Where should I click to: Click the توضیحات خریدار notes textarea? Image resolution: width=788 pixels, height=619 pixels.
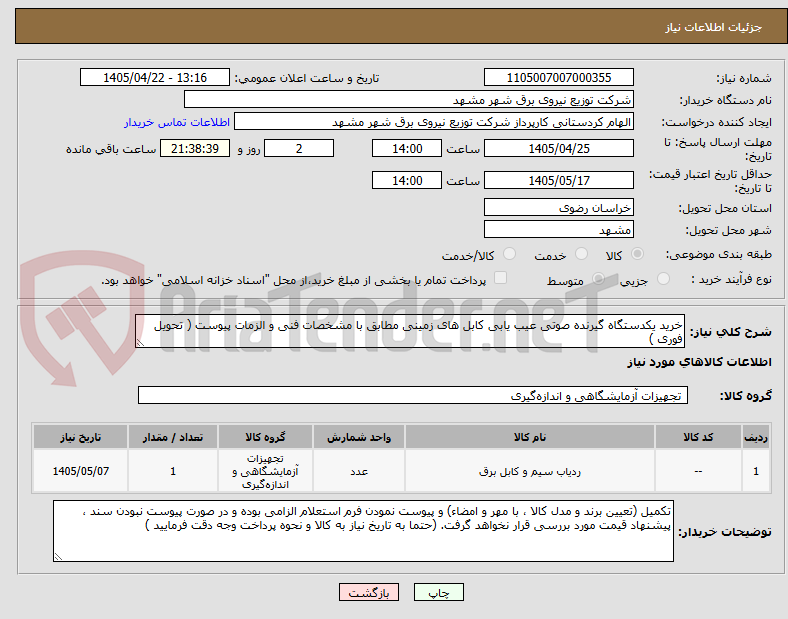363,531
